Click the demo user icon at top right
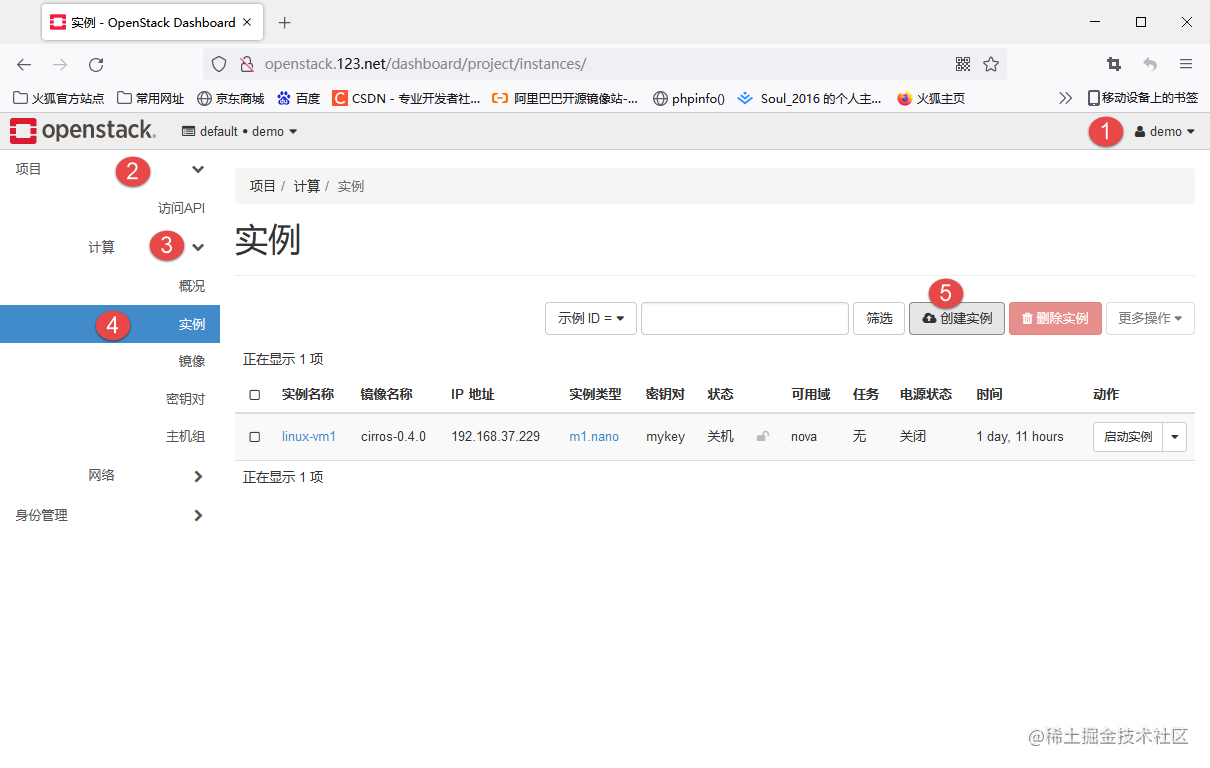Screen dimensions: 1210x768 1141,131
